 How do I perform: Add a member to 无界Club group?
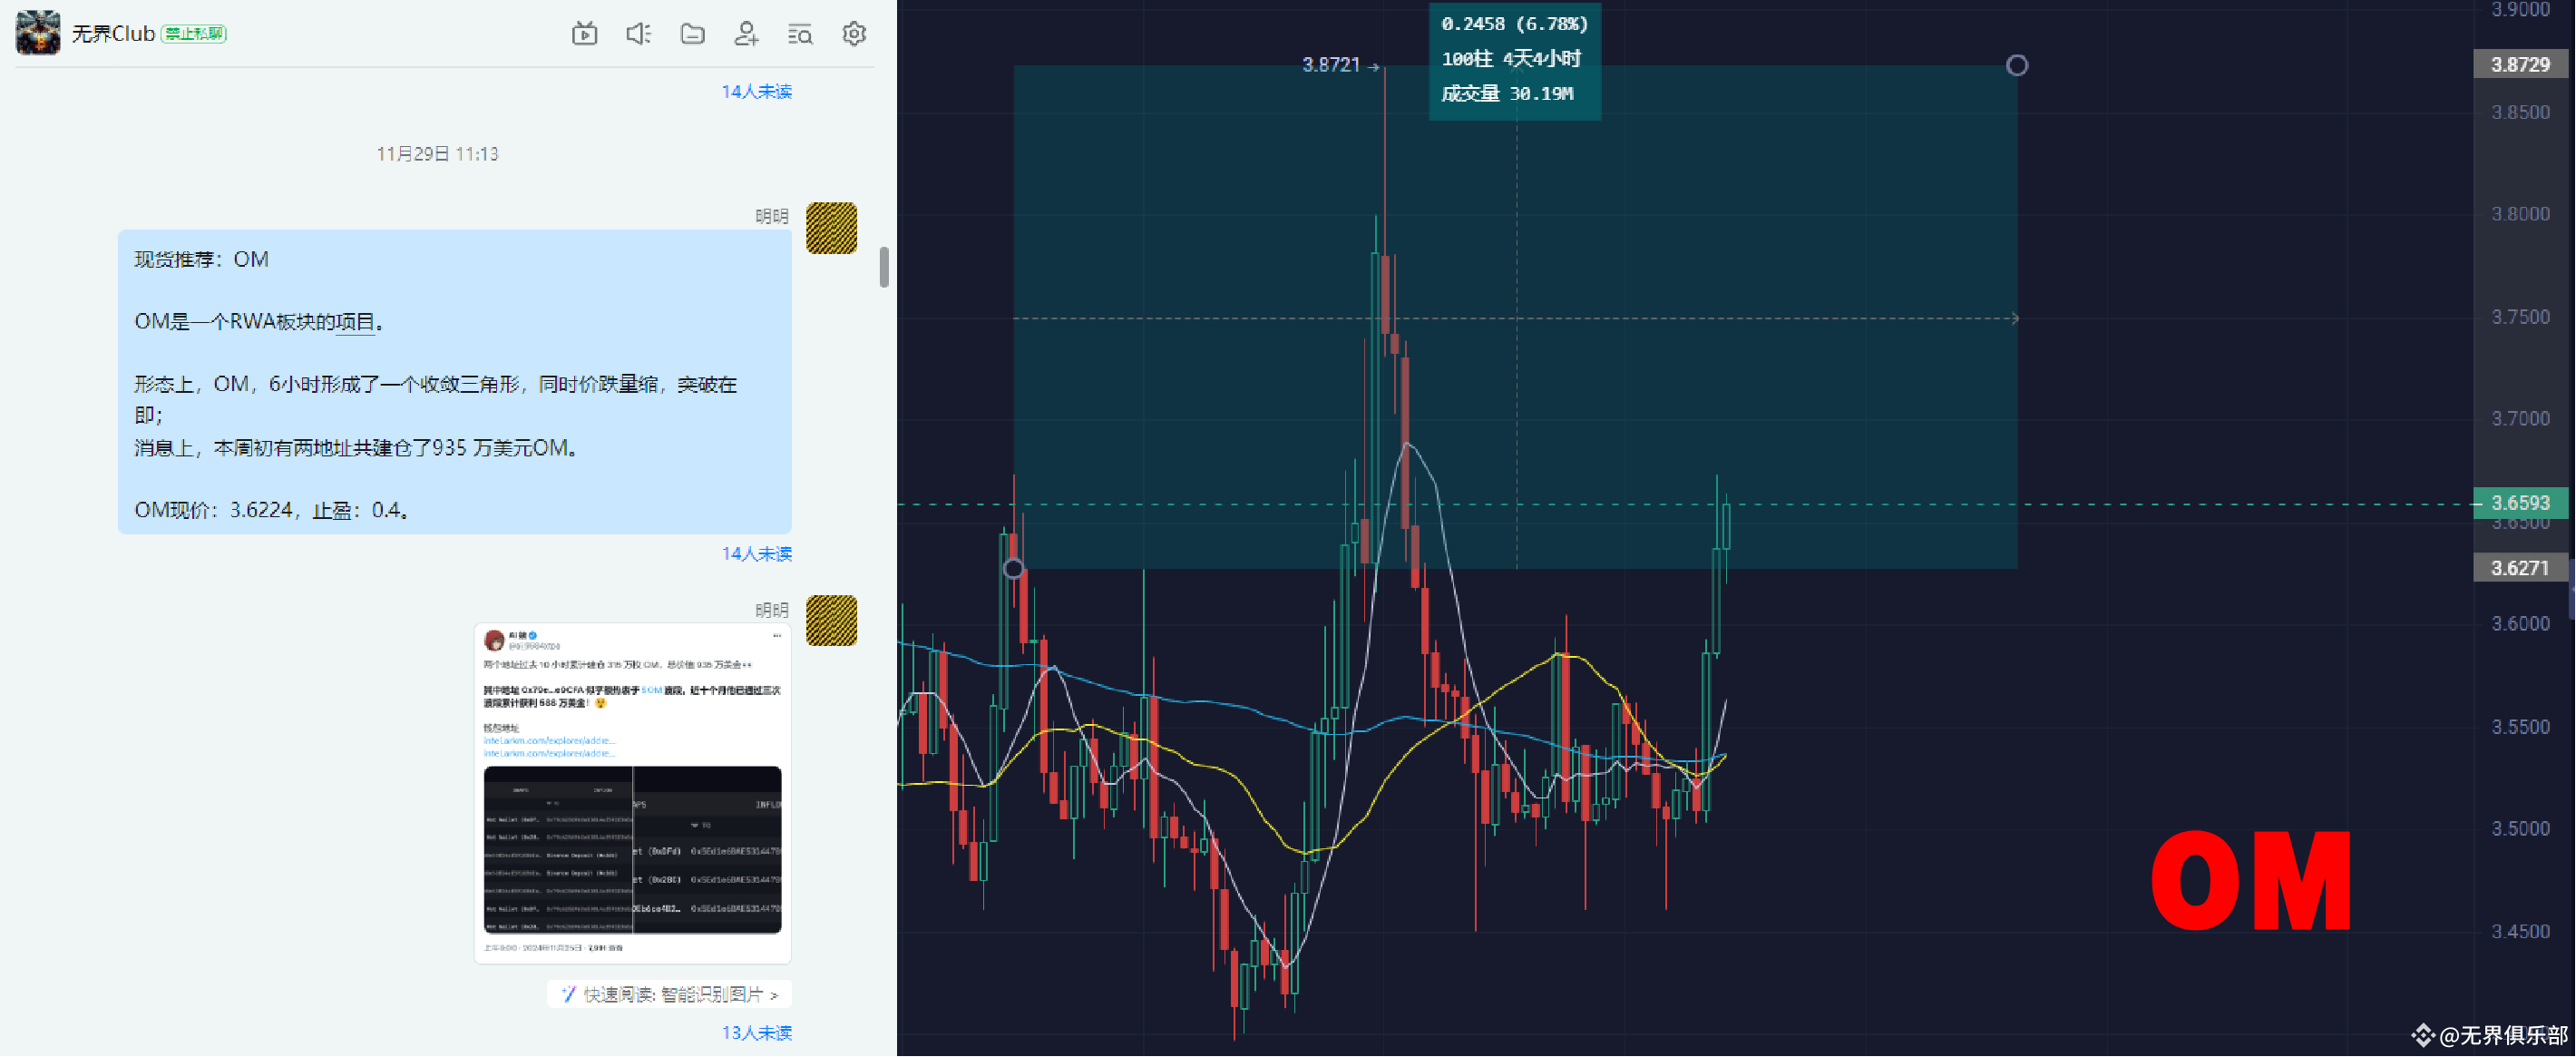point(746,33)
